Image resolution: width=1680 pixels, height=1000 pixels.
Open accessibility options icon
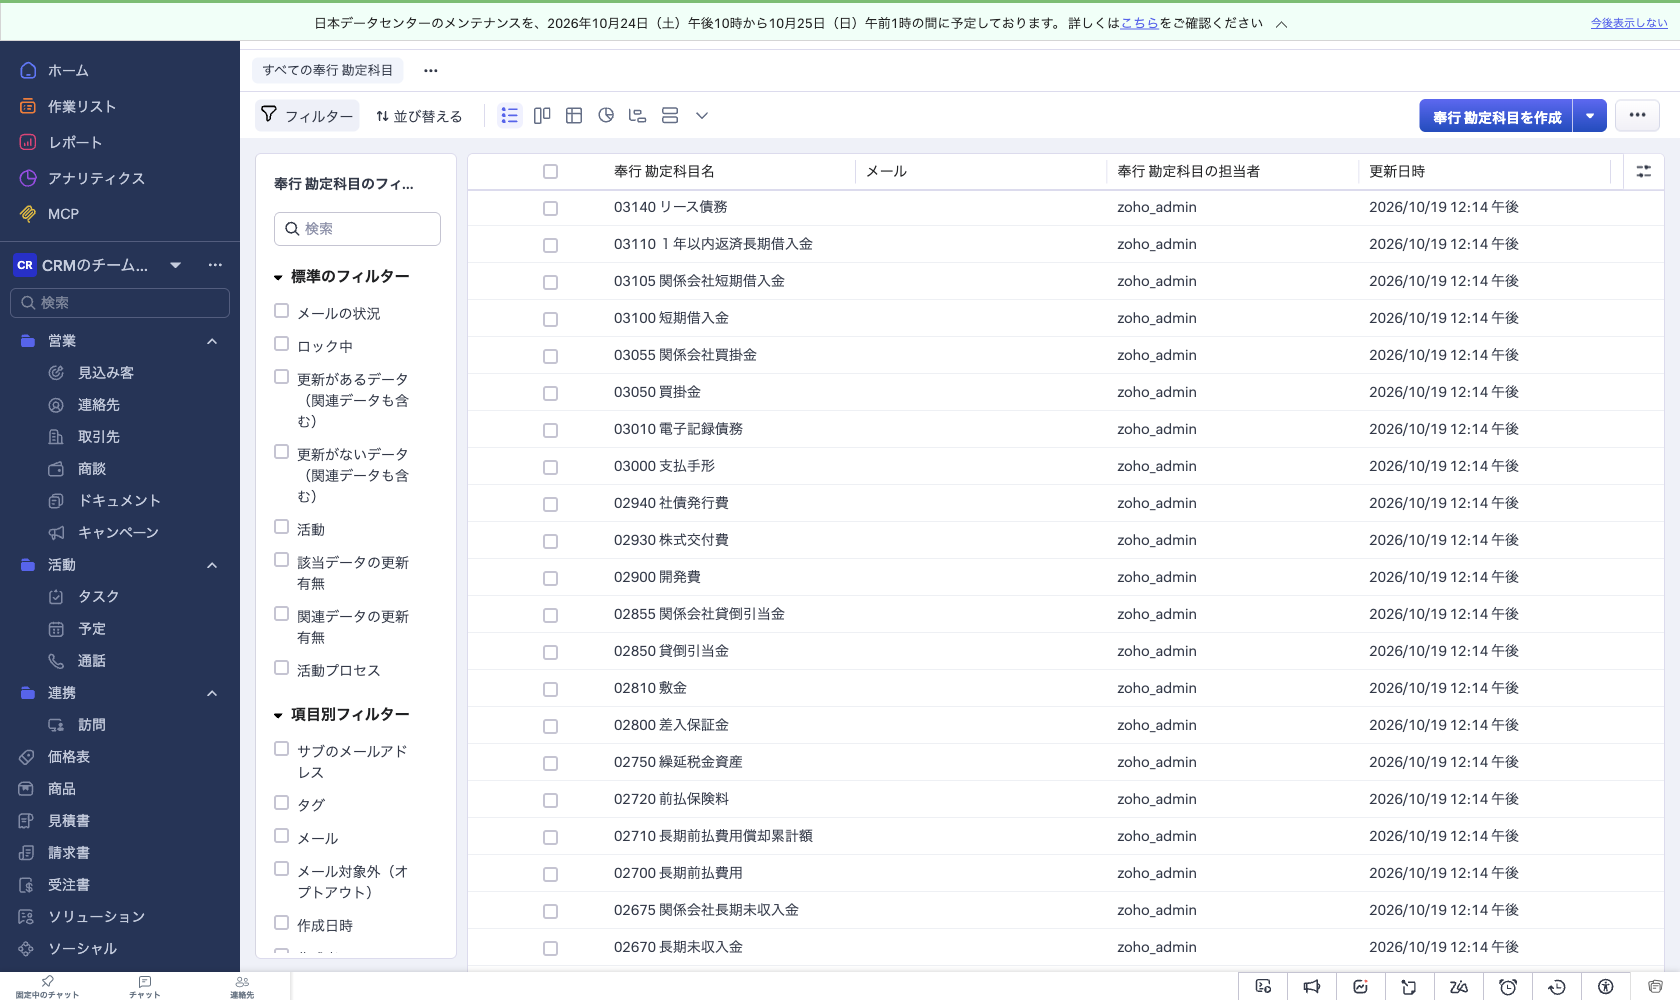click(x=1606, y=987)
